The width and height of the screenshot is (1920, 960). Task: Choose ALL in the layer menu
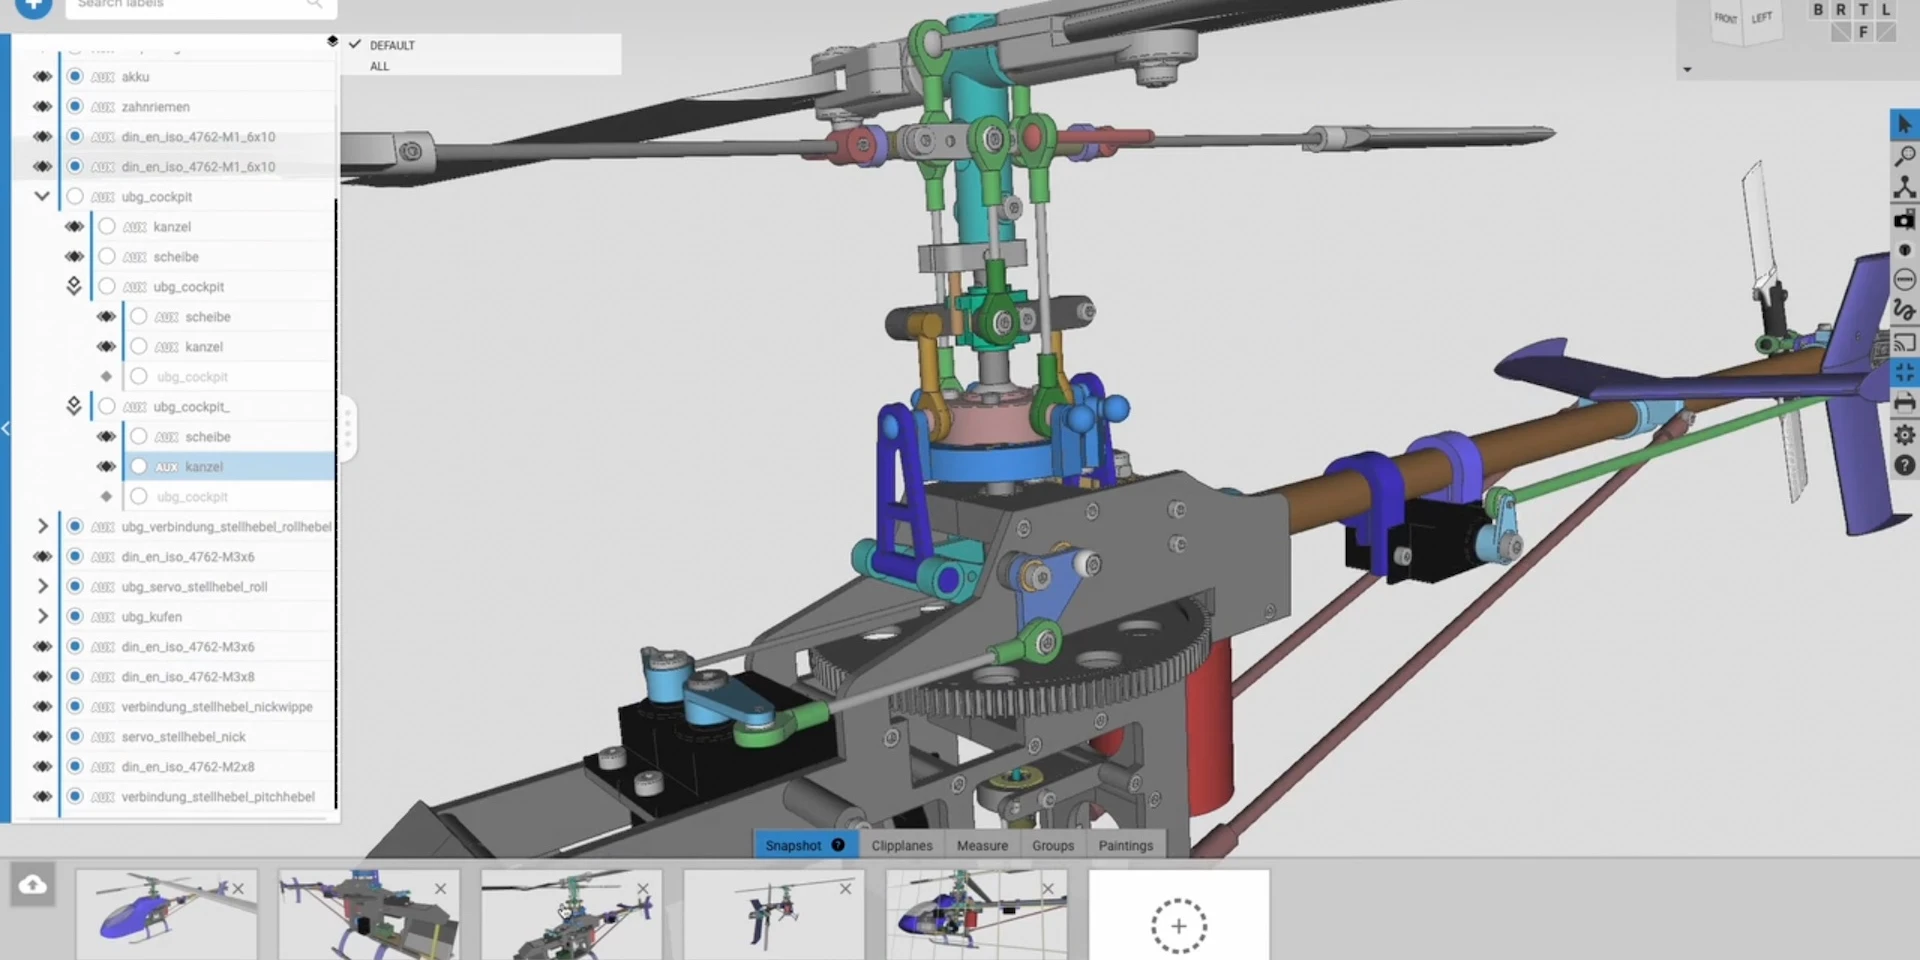380,66
